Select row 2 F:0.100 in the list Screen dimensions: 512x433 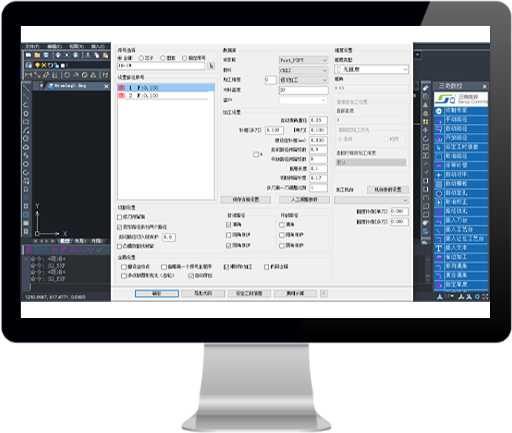click(x=166, y=96)
